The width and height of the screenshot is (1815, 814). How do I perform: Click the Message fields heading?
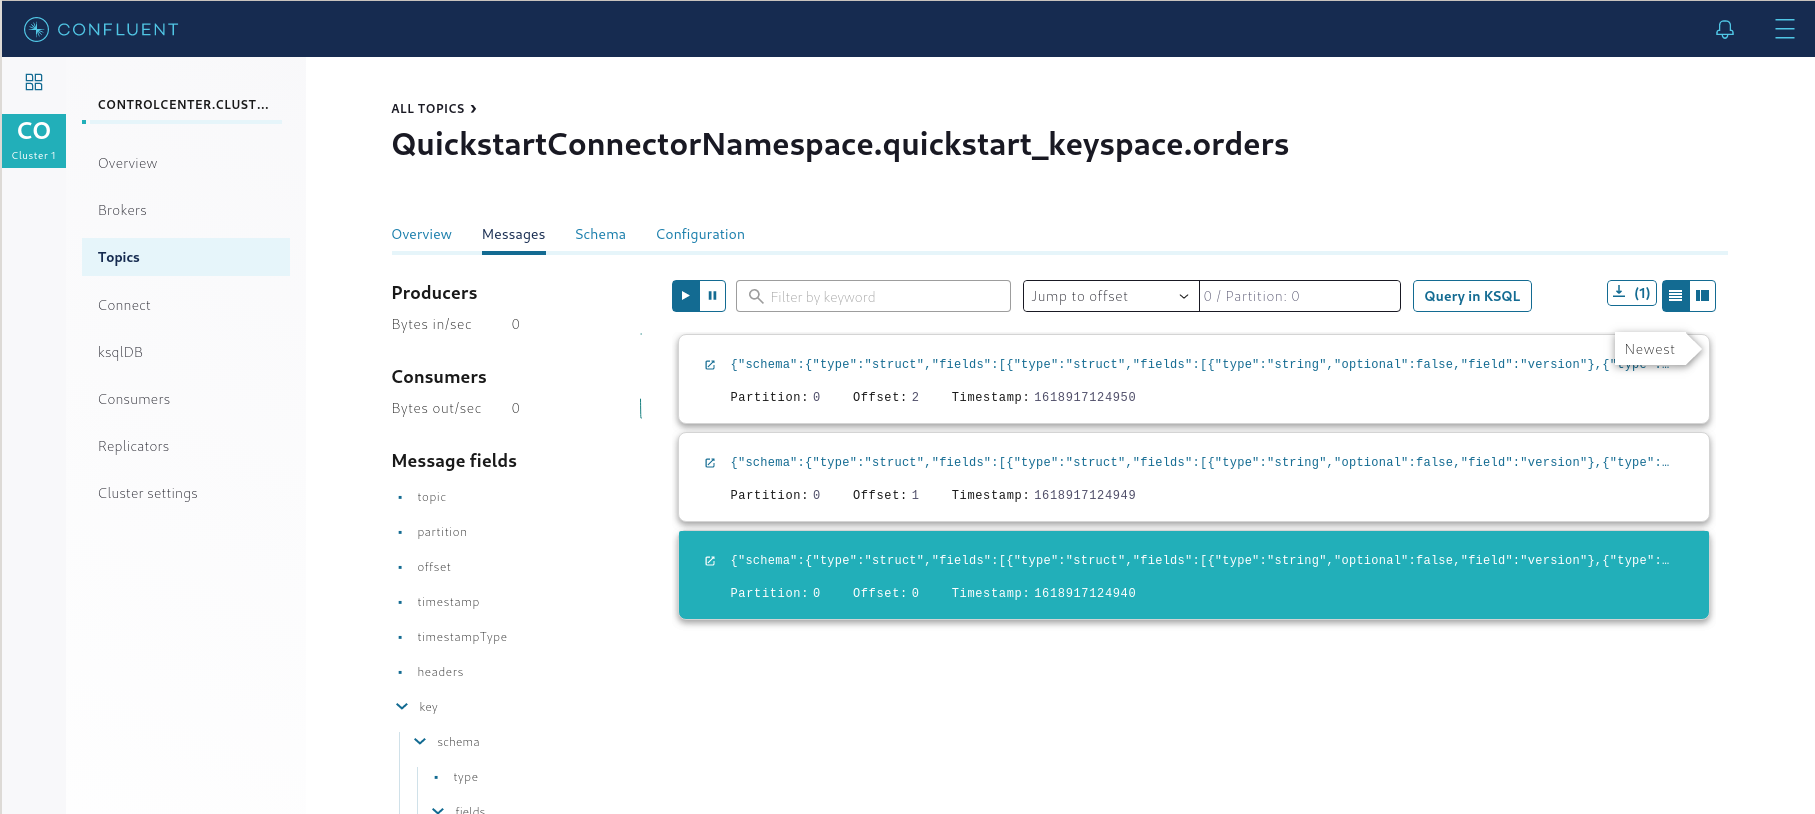click(454, 461)
